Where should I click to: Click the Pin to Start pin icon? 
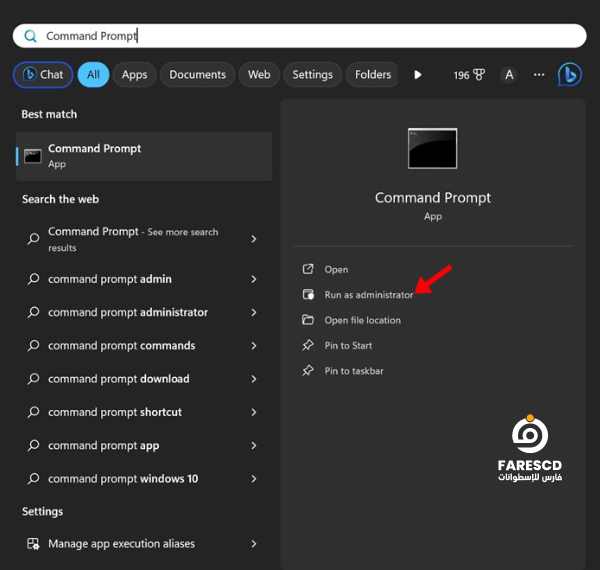click(308, 345)
